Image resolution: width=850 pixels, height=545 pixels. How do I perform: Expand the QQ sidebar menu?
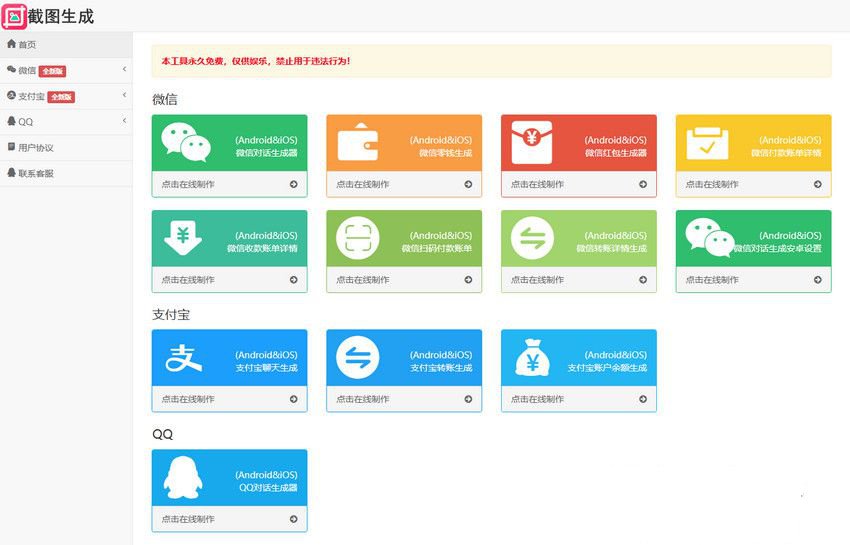(66, 122)
